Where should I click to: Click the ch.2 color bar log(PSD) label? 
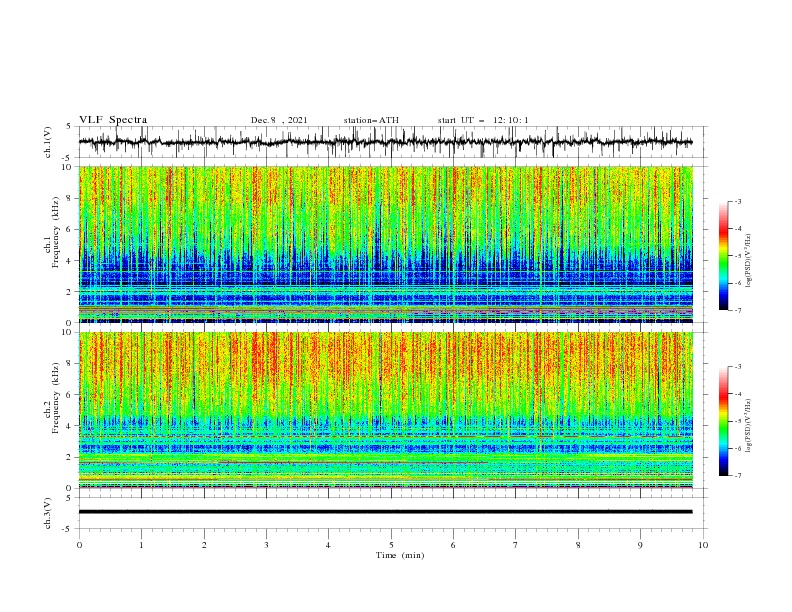click(748, 426)
